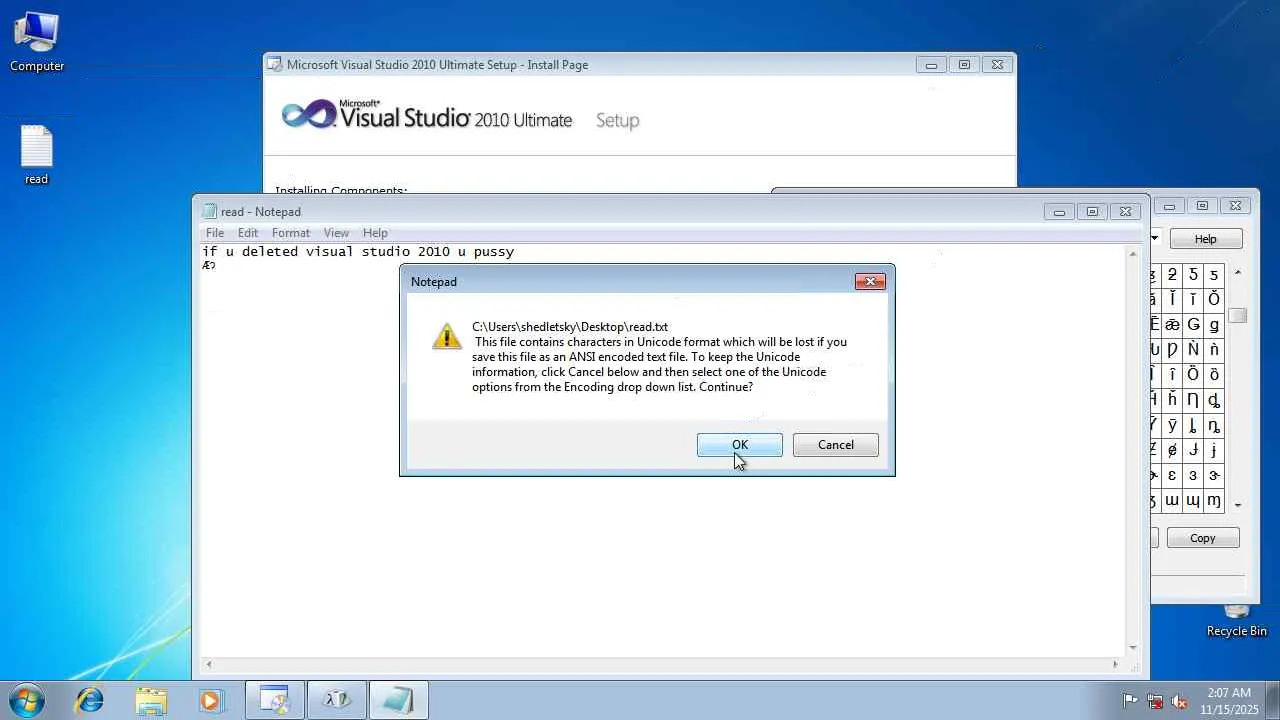This screenshot has width=1280, height=720.
Task: Click the Visual Studio 2010 Ultimate logo
Action: coord(427,116)
